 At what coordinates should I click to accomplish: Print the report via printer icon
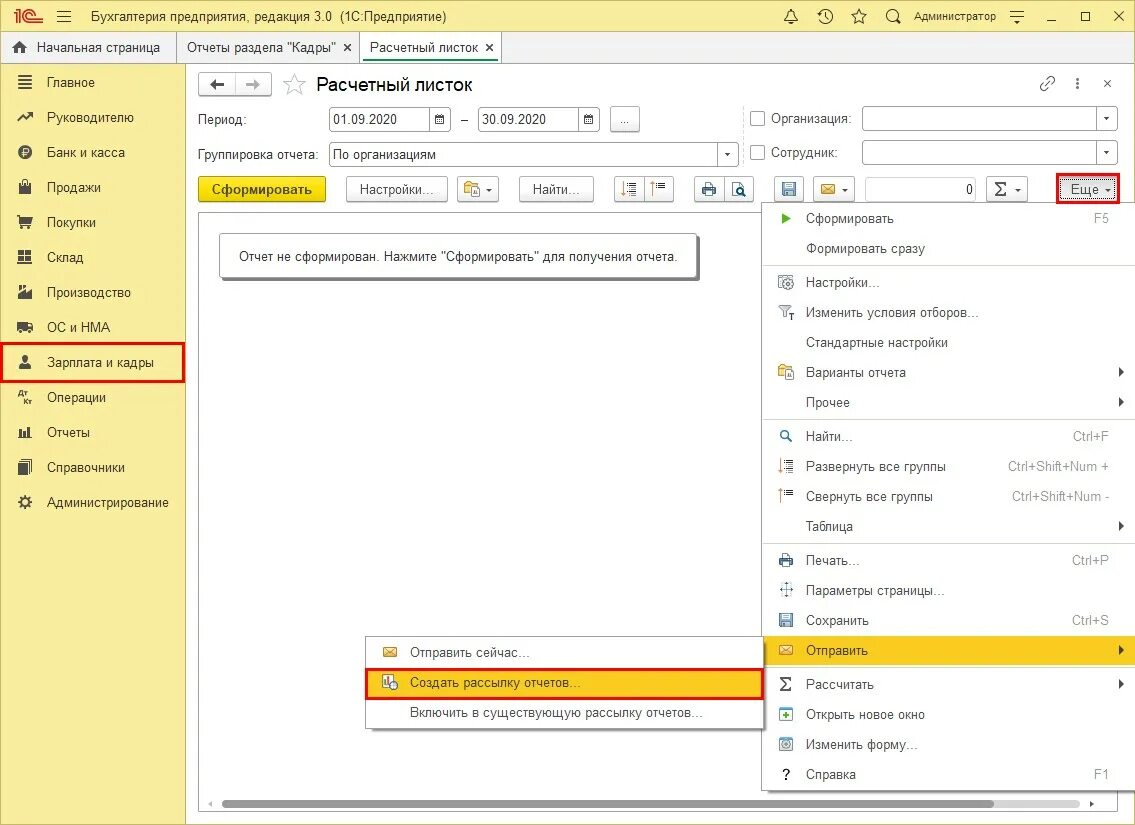[709, 189]
